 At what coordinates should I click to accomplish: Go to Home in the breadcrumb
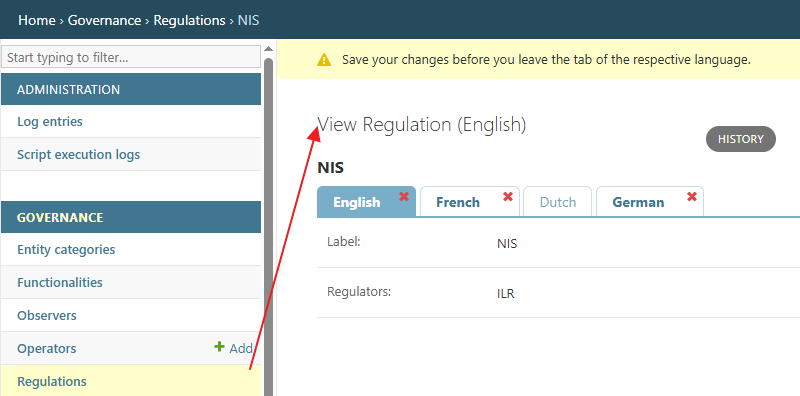coord(37,20)
